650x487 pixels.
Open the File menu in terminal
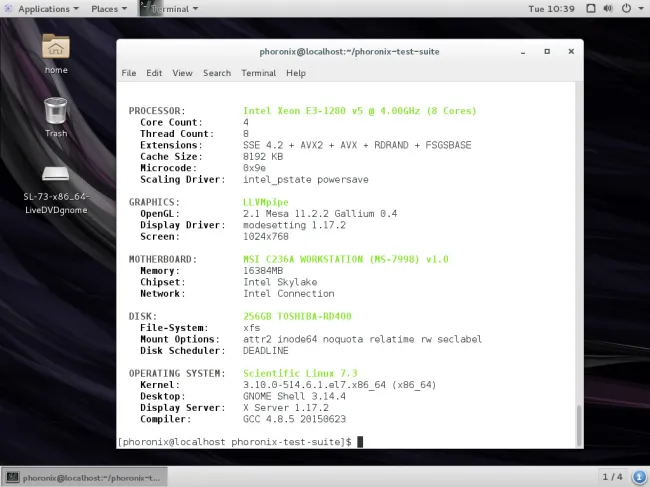[x=129, y=73]
